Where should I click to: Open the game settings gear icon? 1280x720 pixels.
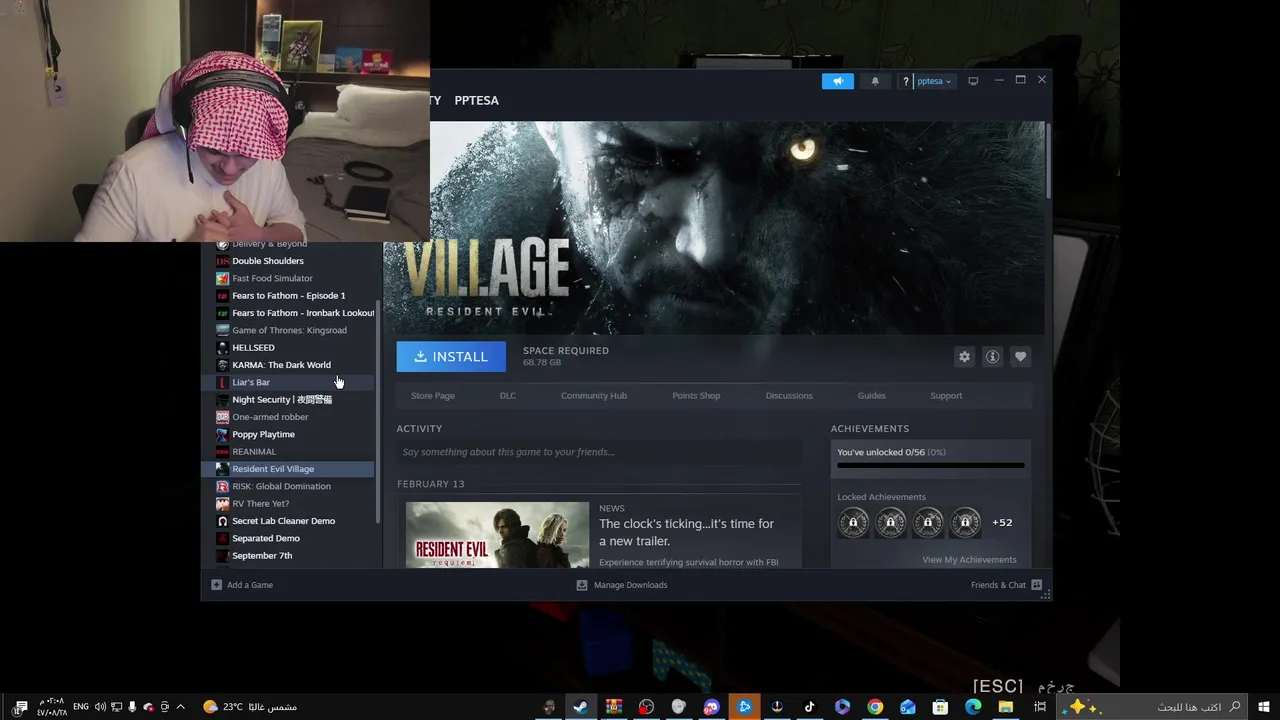pos(964,357)
